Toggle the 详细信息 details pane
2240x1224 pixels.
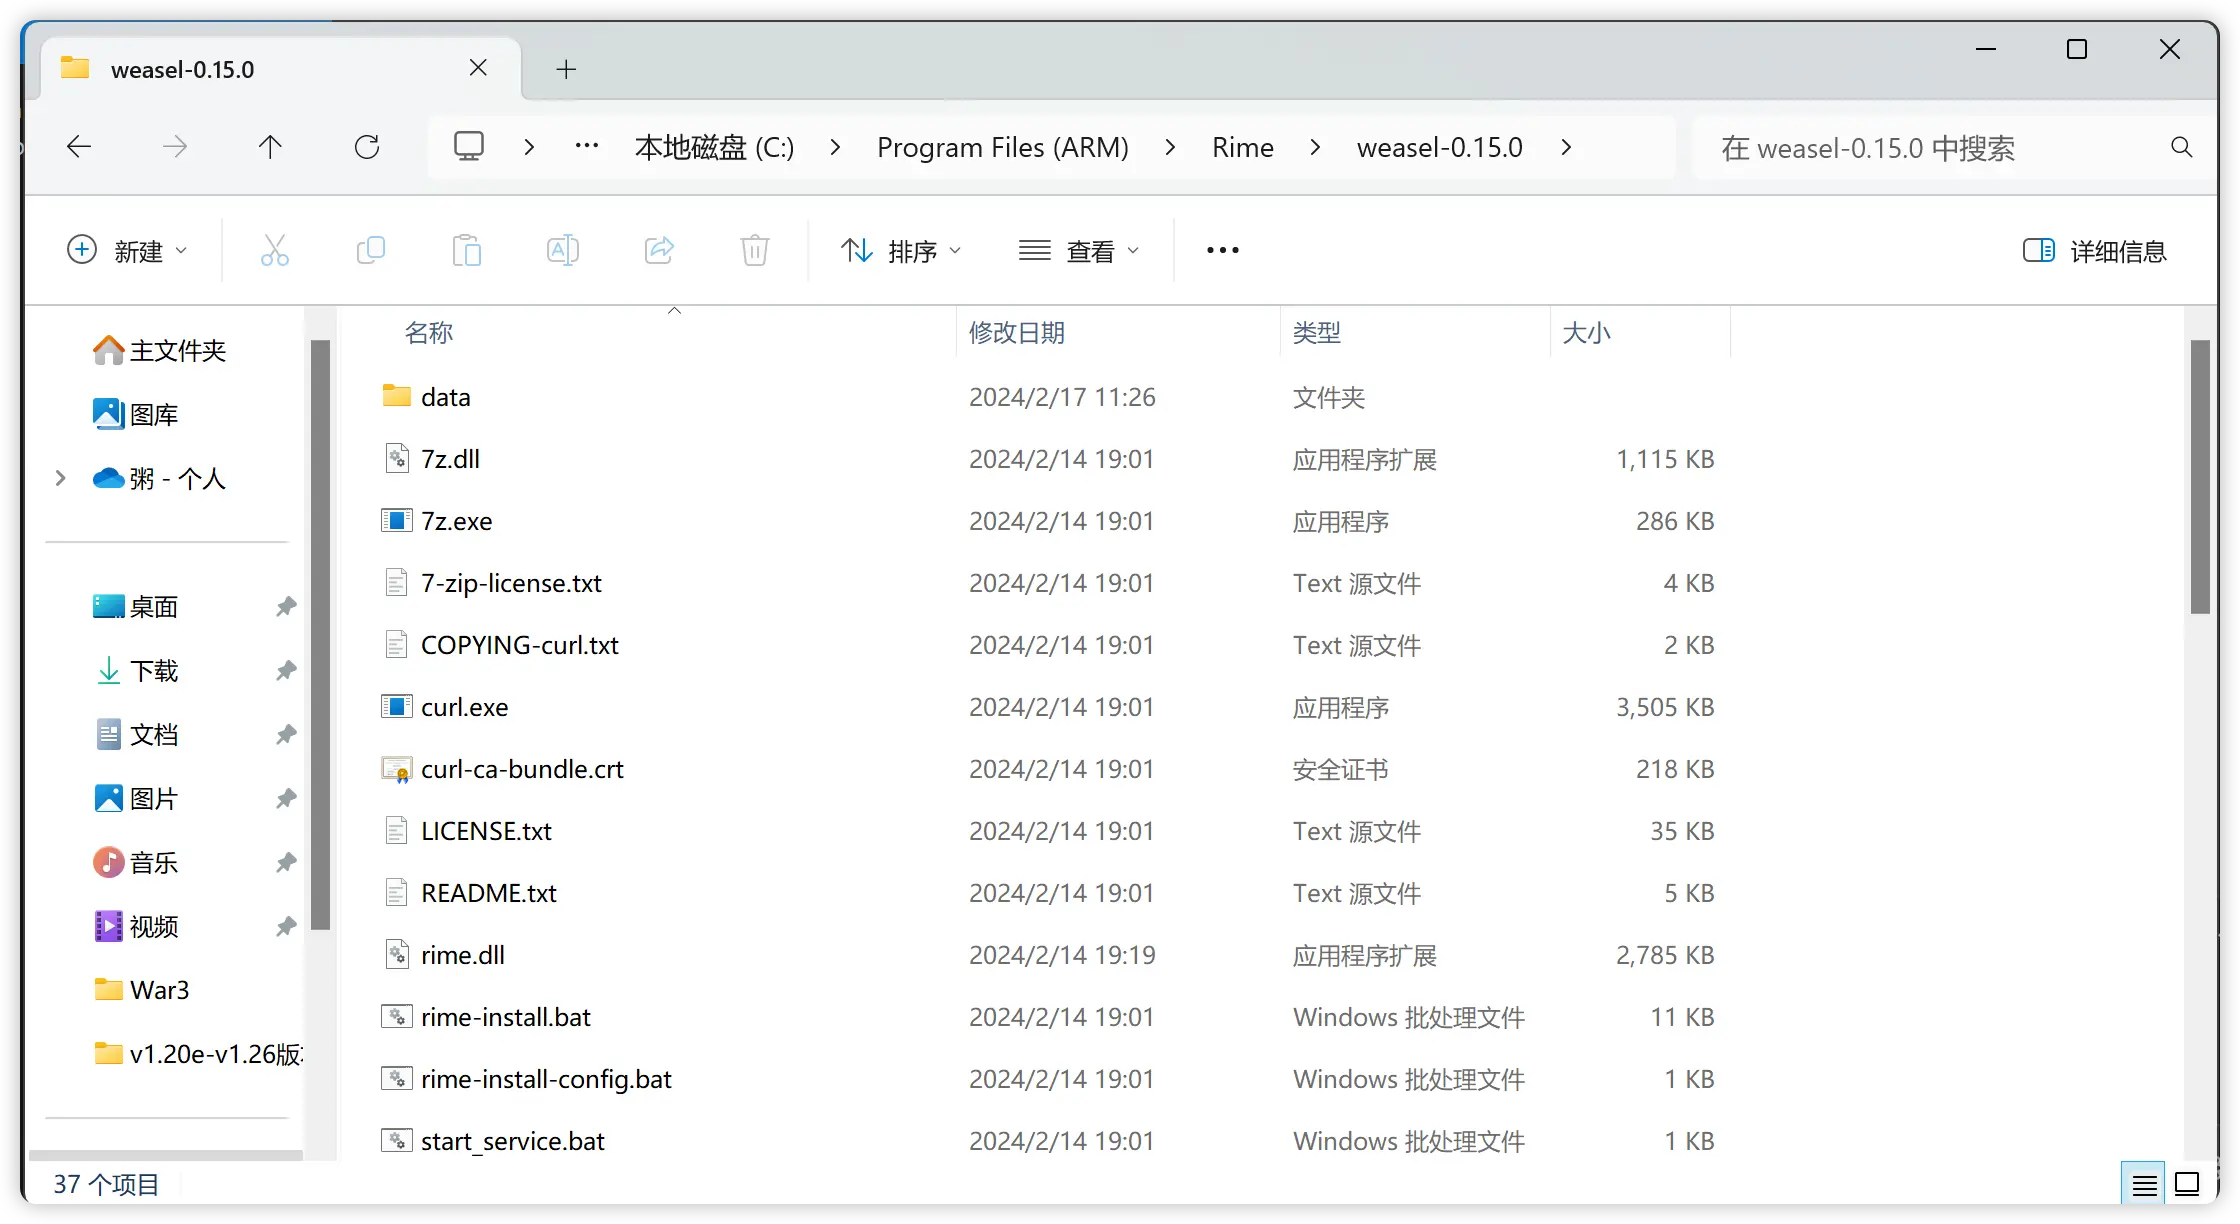click(x=2094, y=250)
